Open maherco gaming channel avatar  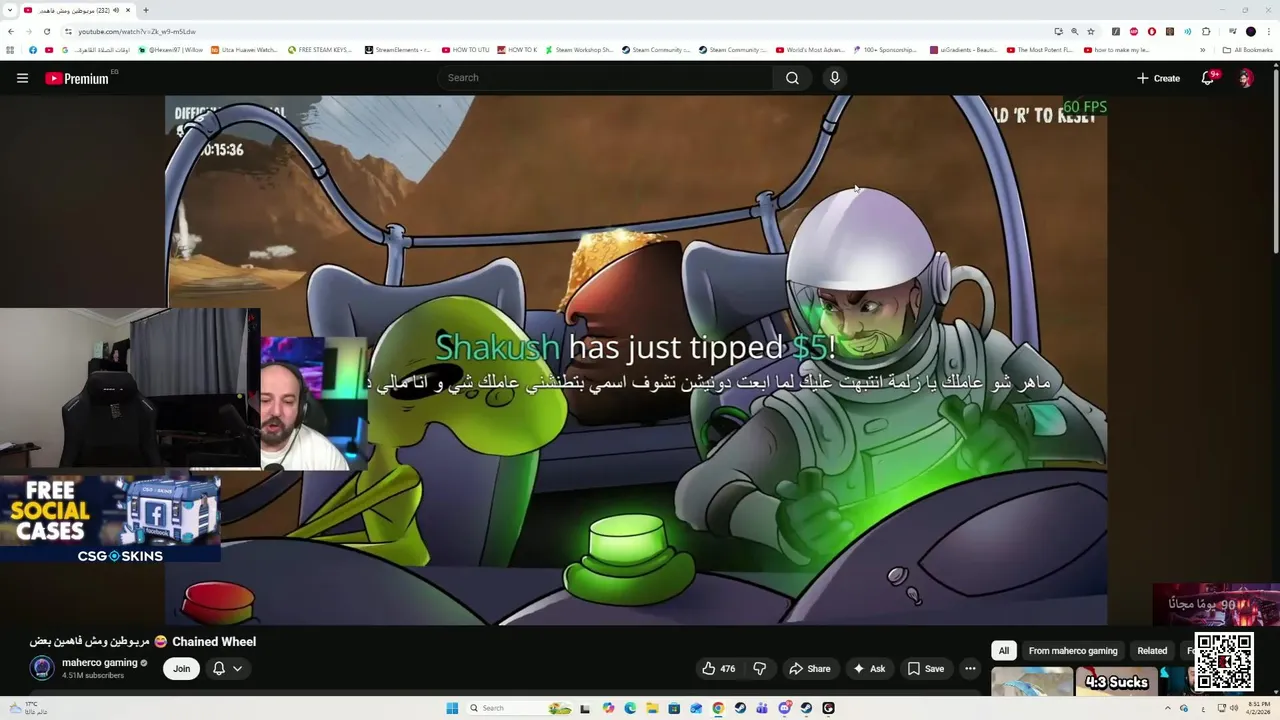coord(42,668)
